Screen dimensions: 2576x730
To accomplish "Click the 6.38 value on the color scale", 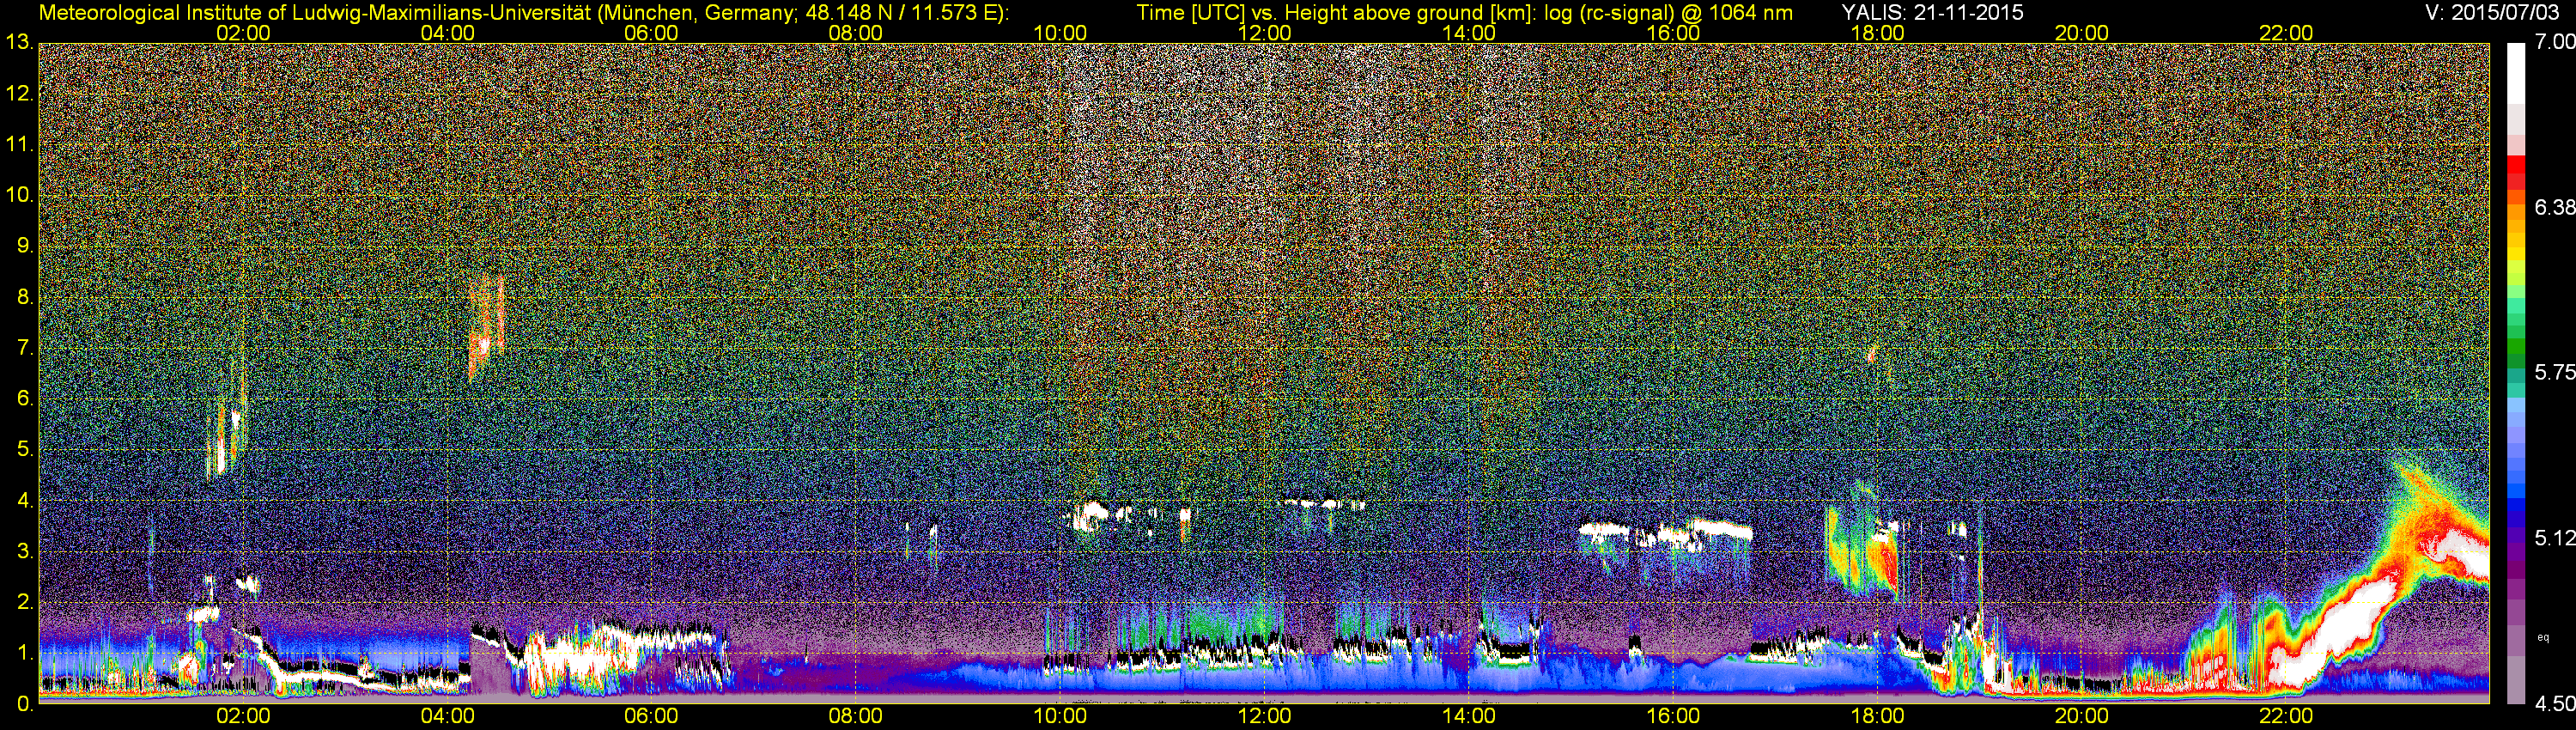I will [x=2555, y=207].
